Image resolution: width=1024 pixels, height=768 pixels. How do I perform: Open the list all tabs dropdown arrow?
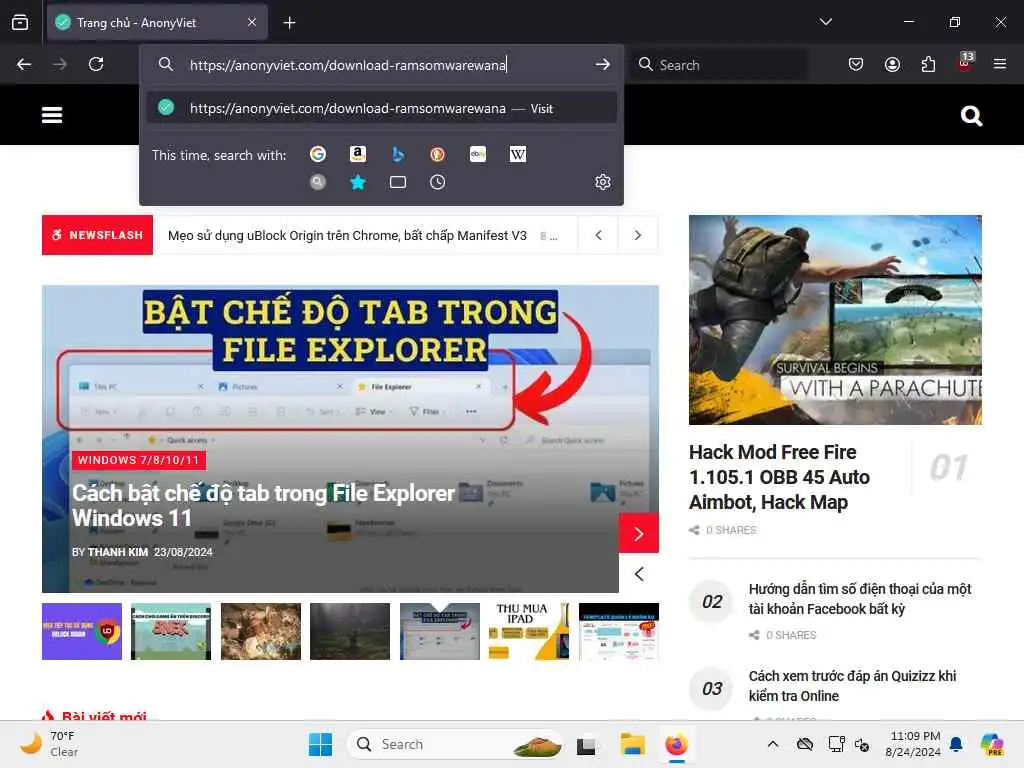[x=825, y=22]
